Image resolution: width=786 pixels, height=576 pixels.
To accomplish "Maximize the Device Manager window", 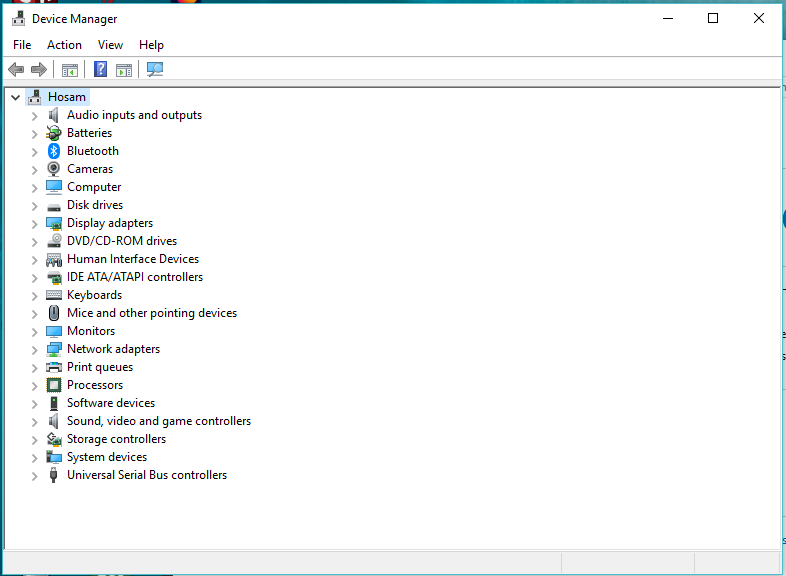I will pyautogui.click(x=713, y=19).
